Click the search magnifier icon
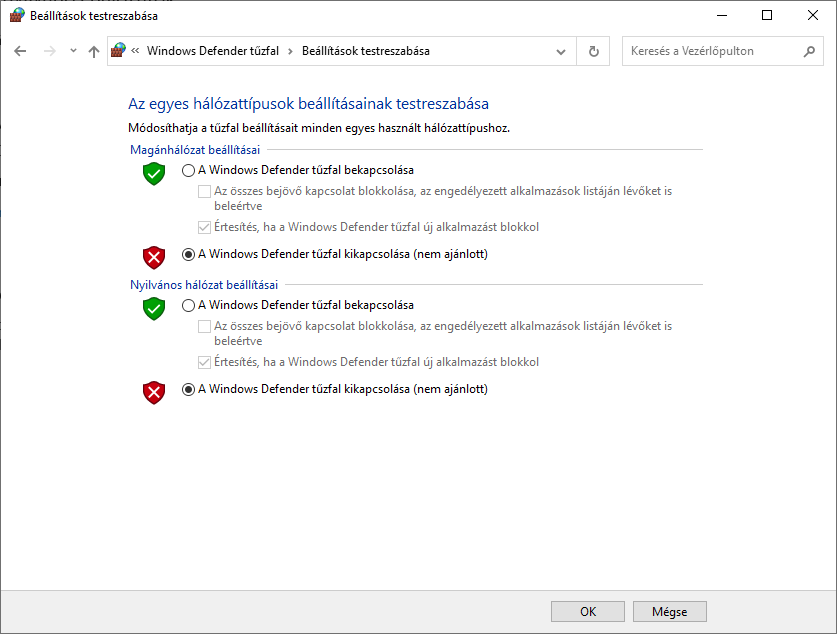This screenshot has width=837, height=634. coord(809,51)
